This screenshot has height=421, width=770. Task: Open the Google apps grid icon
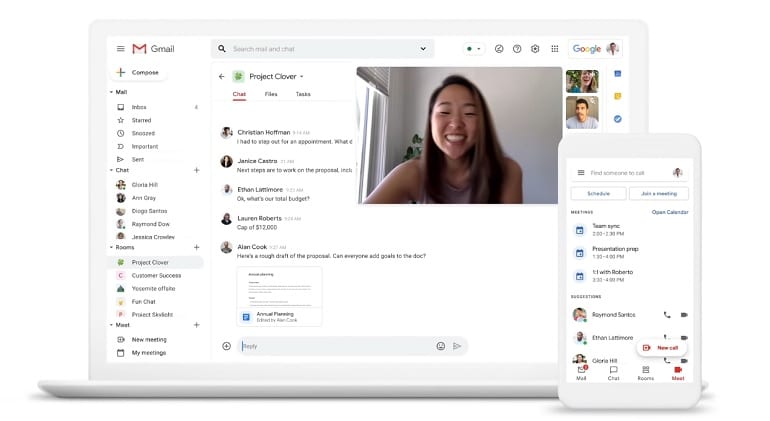tap(553, 49)
